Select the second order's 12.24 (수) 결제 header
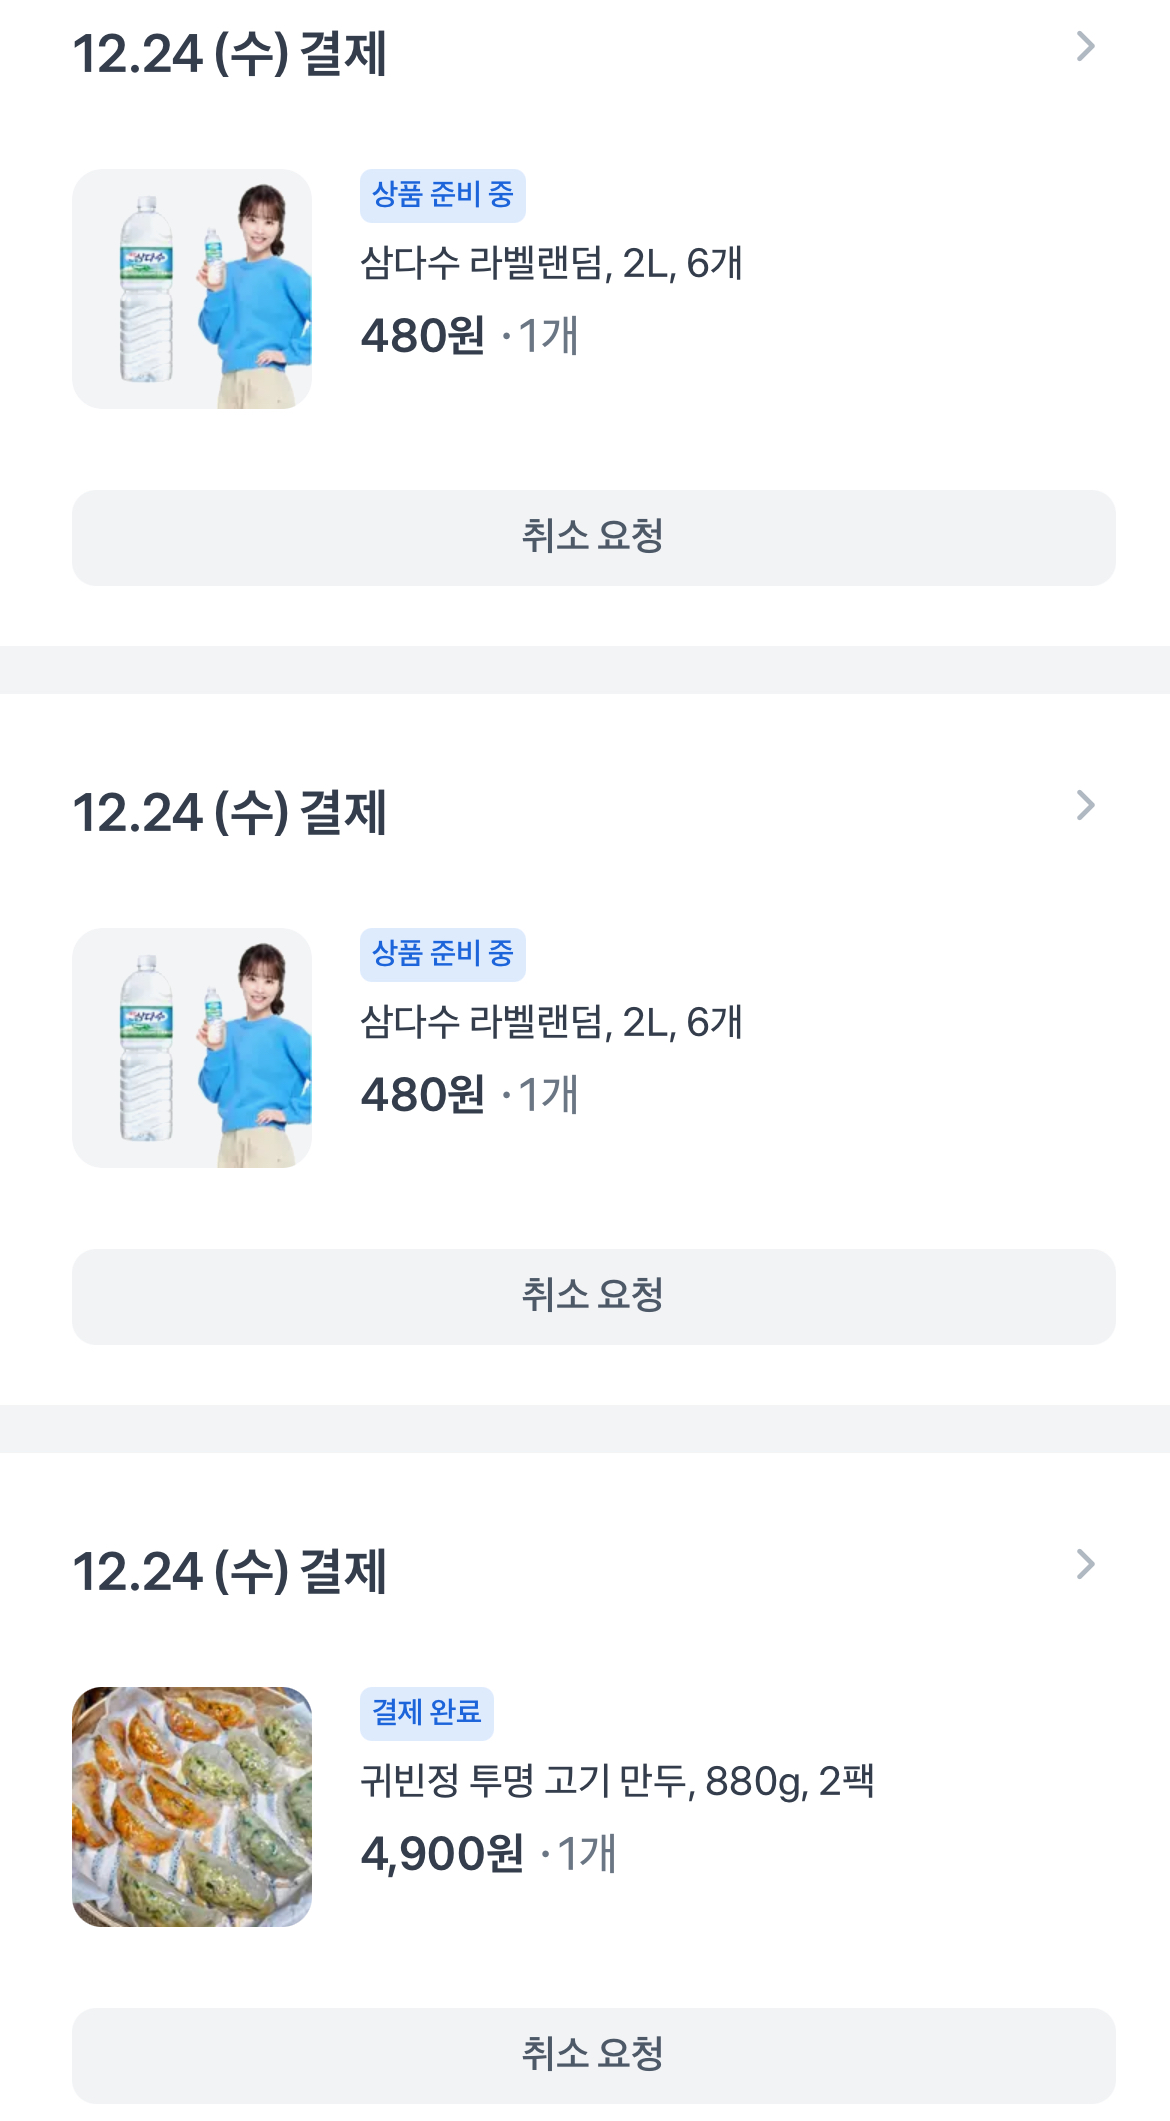1170x2121 pixels. [x=230, y=813]
